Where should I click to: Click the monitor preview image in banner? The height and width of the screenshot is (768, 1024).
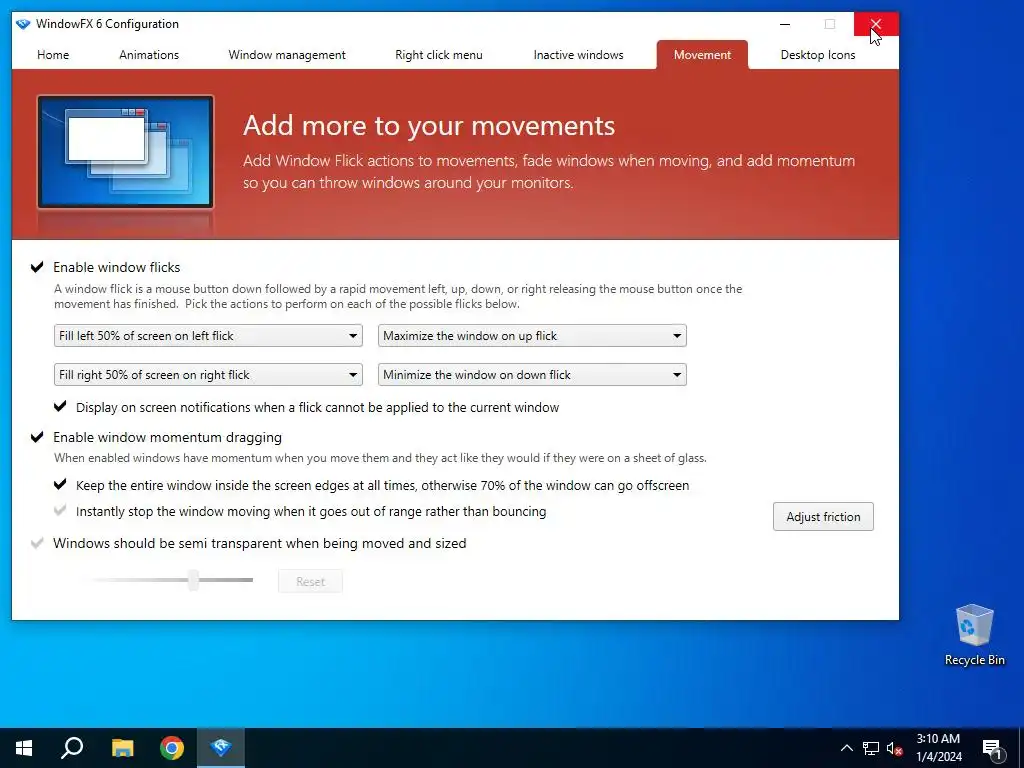point(125,152)
